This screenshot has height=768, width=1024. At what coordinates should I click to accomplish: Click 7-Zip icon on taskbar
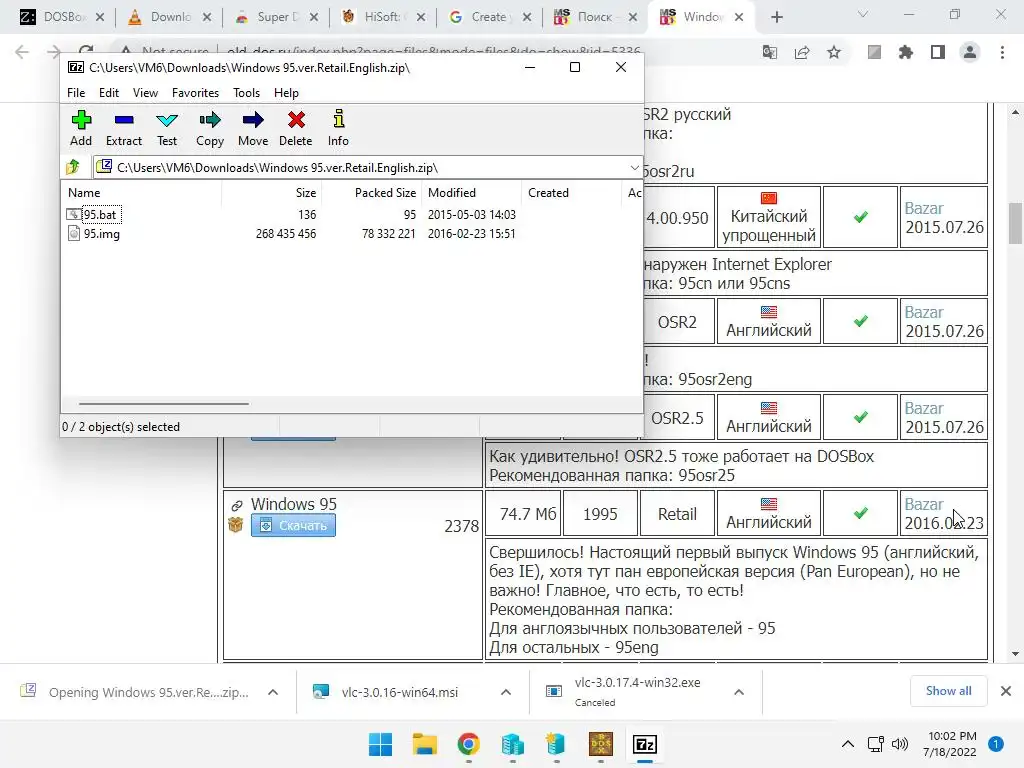point(645,744)
